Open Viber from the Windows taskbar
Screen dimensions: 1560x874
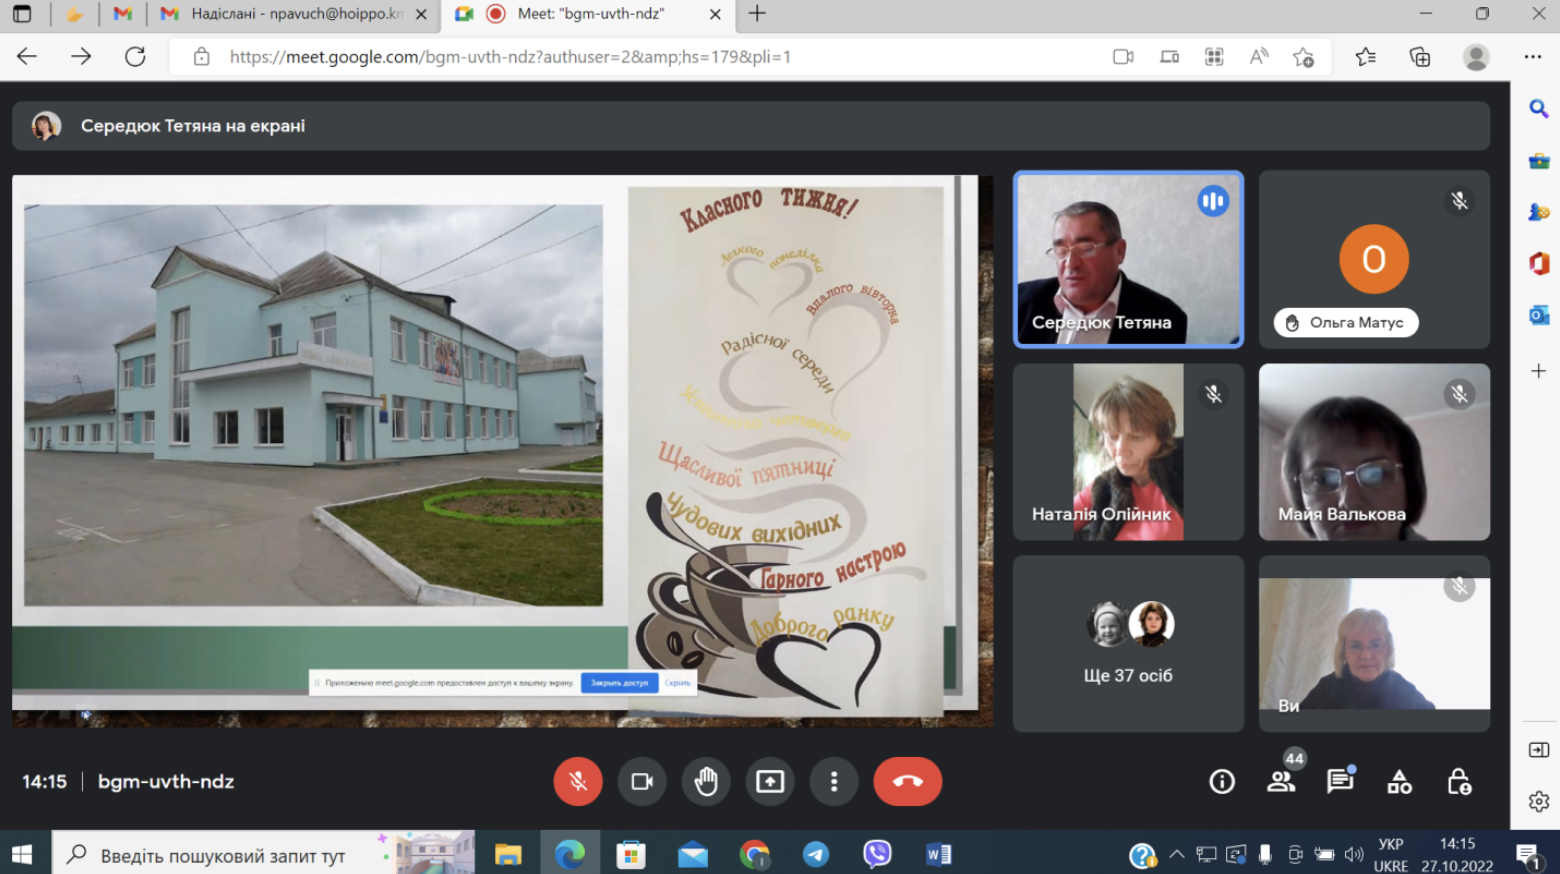[877, 854]
